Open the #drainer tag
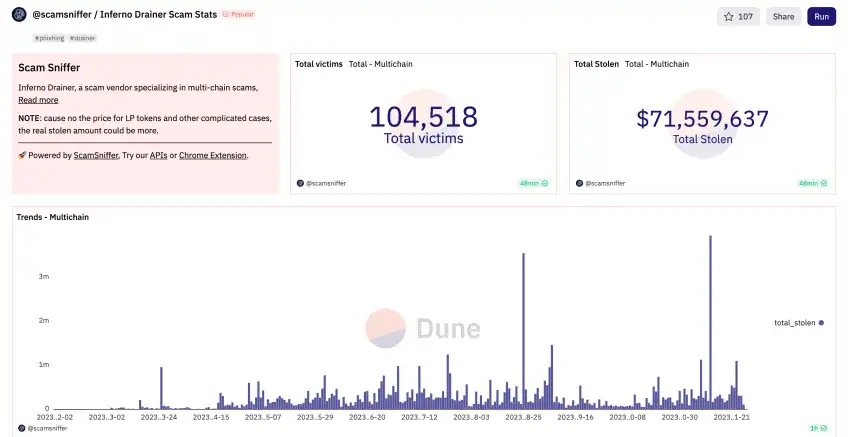The height and width of the screenshot is (437, 848). coord(83,38)
